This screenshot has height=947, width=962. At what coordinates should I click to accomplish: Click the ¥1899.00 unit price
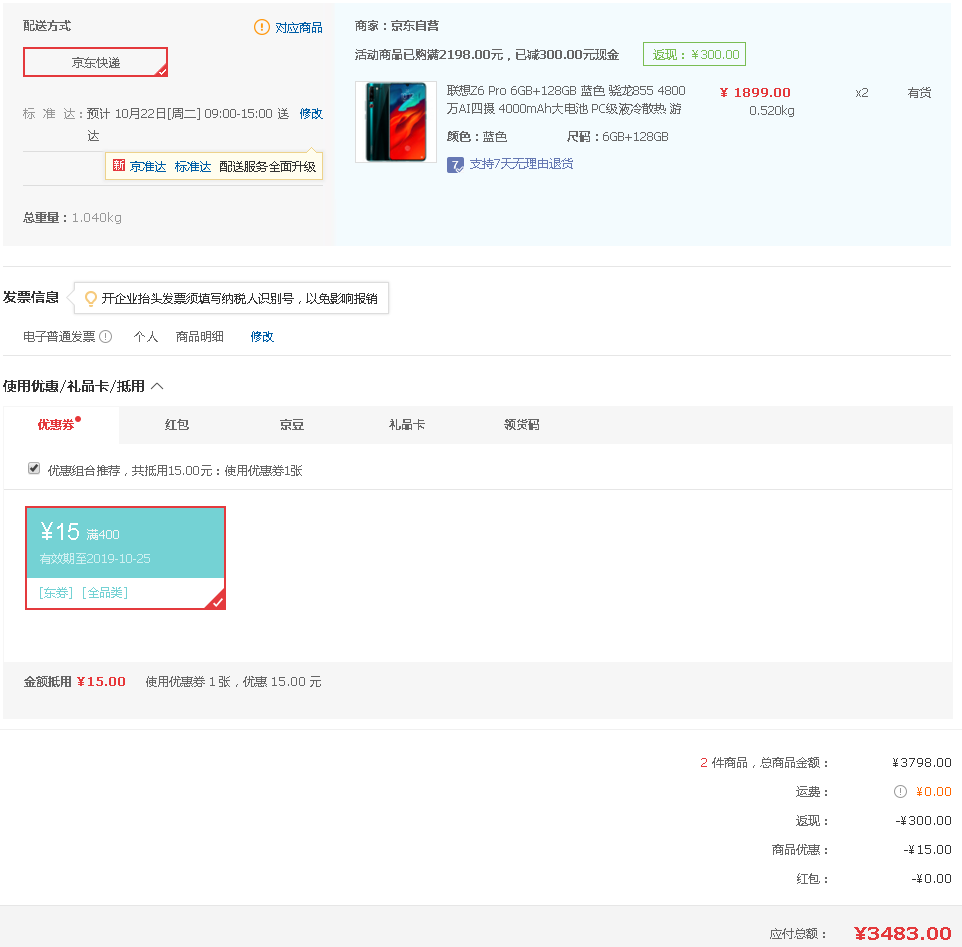755,93
